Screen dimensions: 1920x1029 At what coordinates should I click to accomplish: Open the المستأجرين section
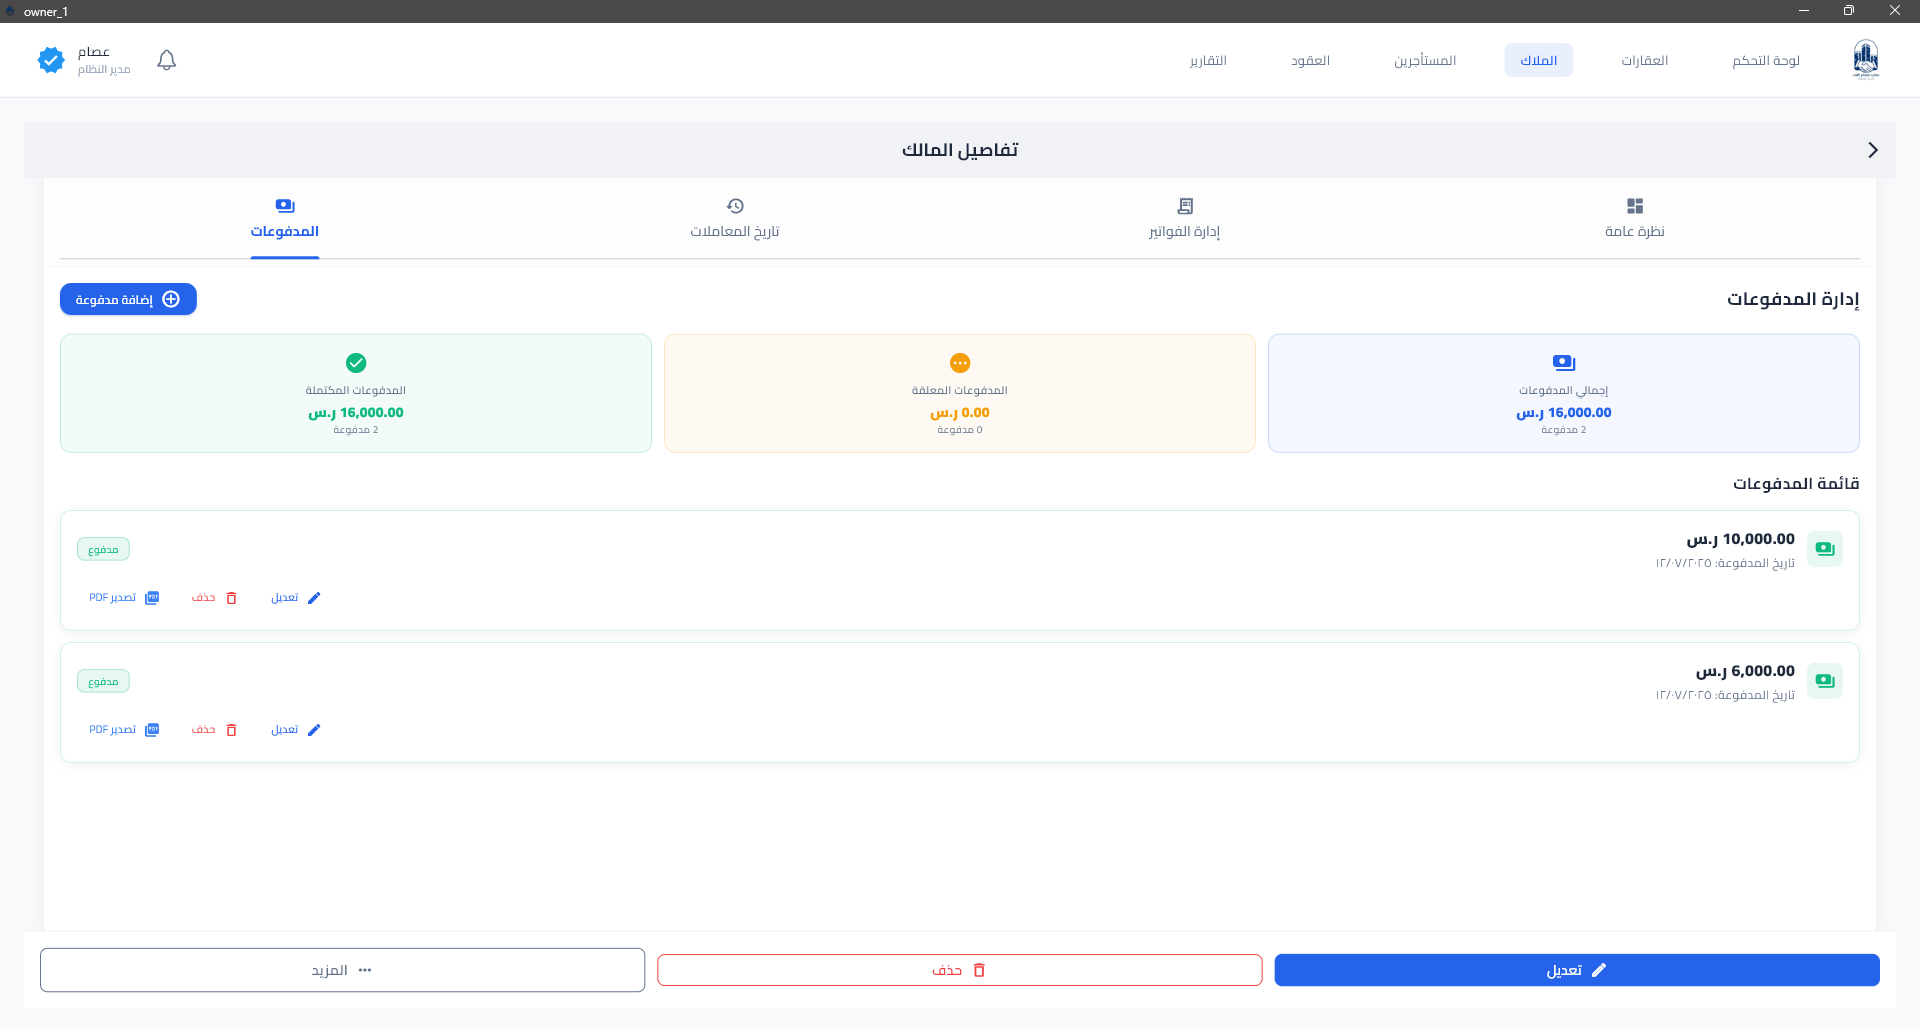click(x=1425, y=60)
